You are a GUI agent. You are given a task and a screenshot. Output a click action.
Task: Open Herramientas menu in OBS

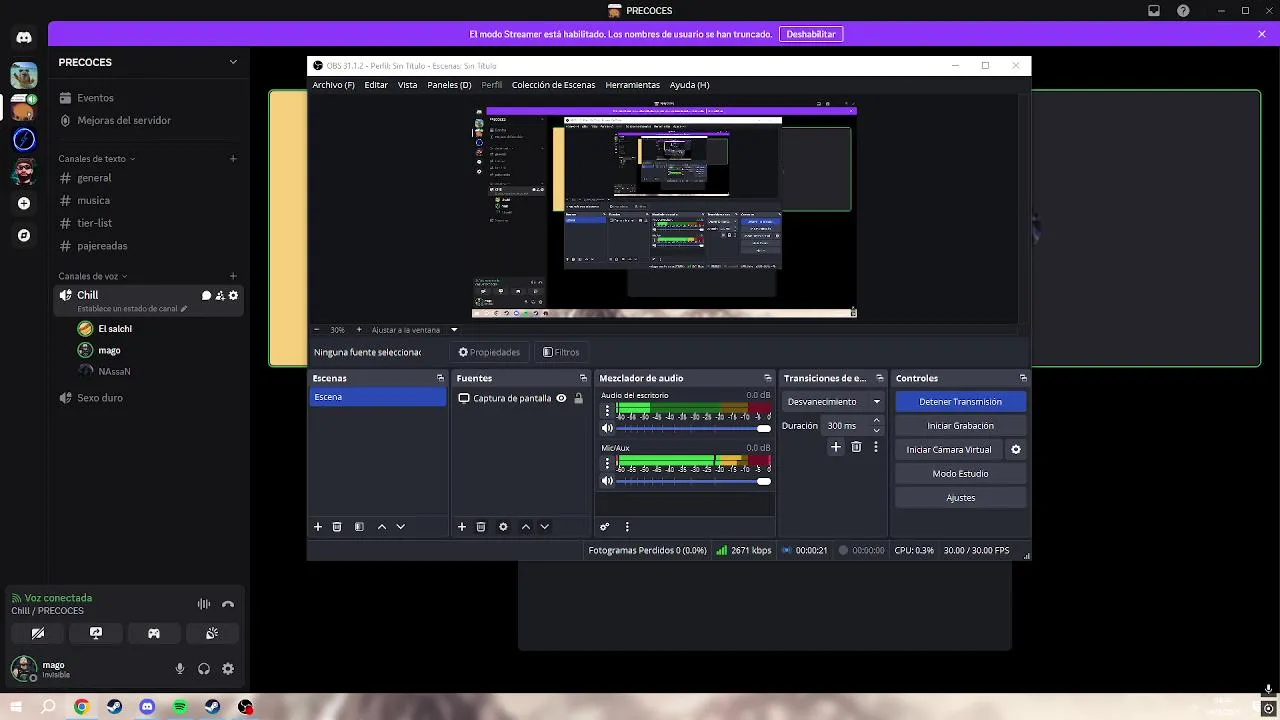[632, 85]
